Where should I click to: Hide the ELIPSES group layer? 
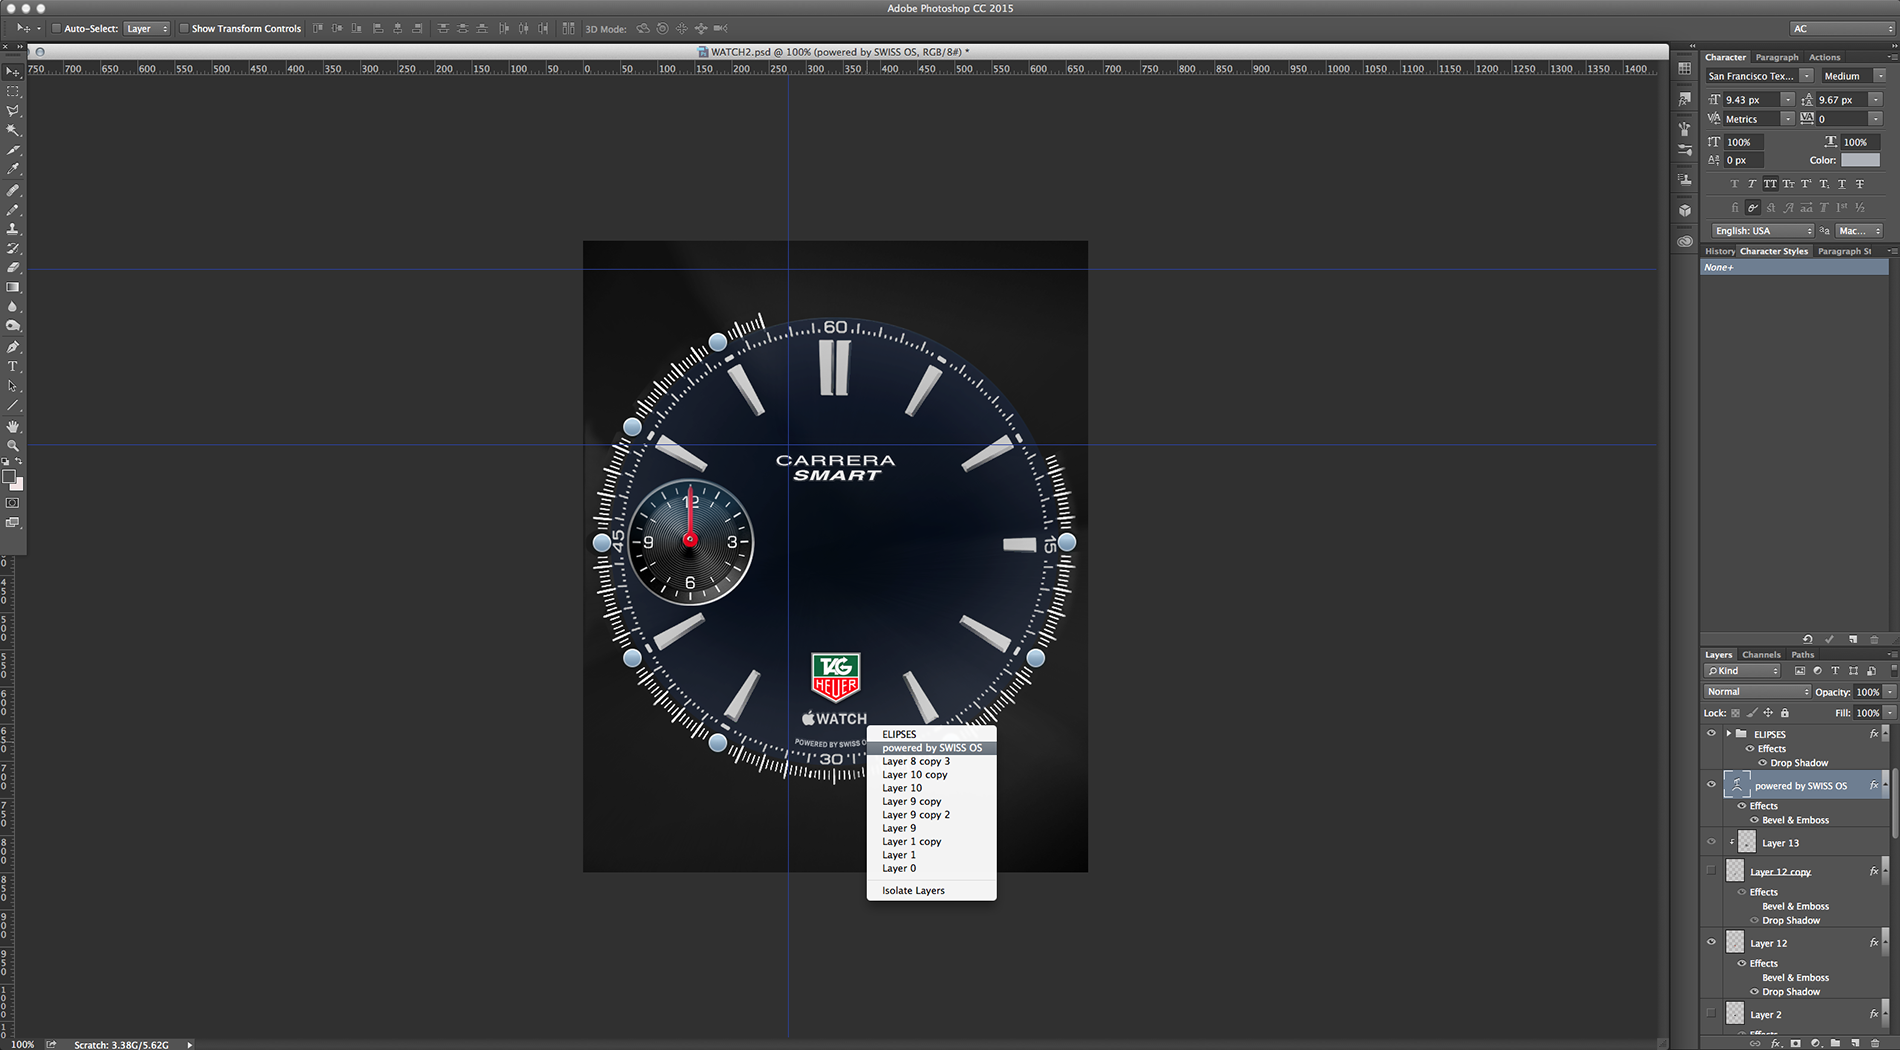pos(1711,733)
